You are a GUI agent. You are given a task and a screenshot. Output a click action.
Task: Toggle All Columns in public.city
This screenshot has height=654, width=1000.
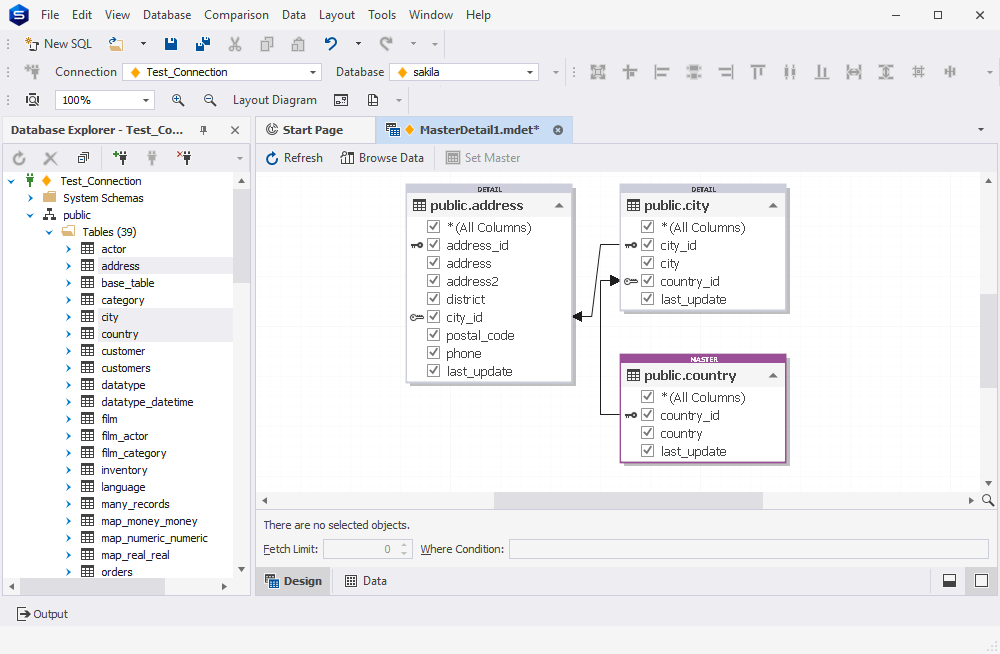point(647,227)
